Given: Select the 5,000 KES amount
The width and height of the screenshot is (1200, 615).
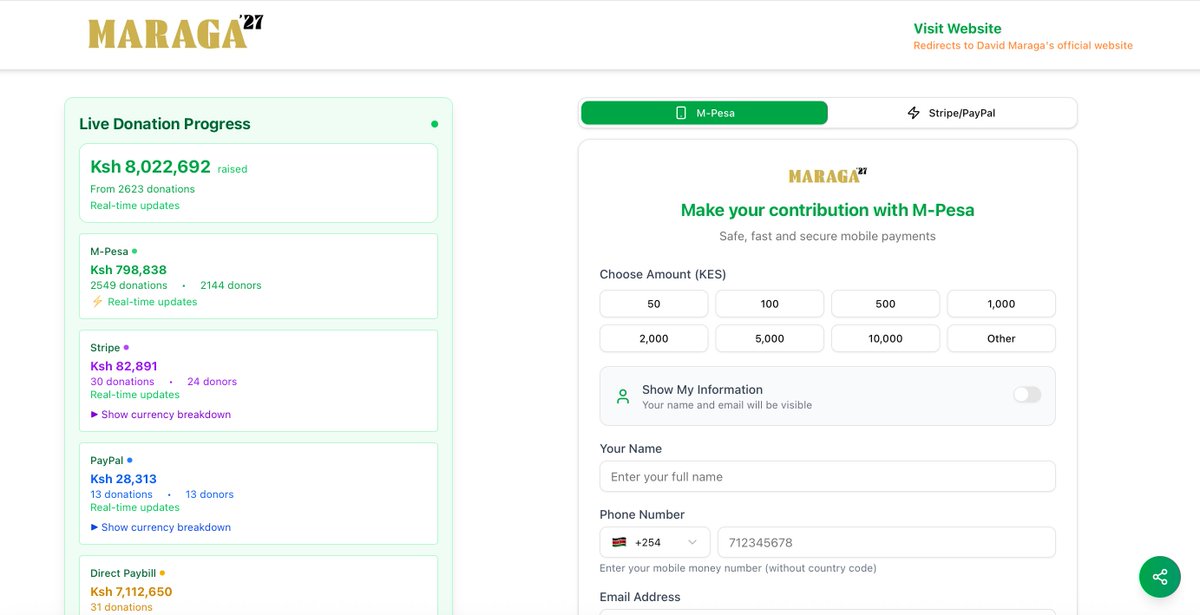Looking at the screenshot, I should (770, 338).
